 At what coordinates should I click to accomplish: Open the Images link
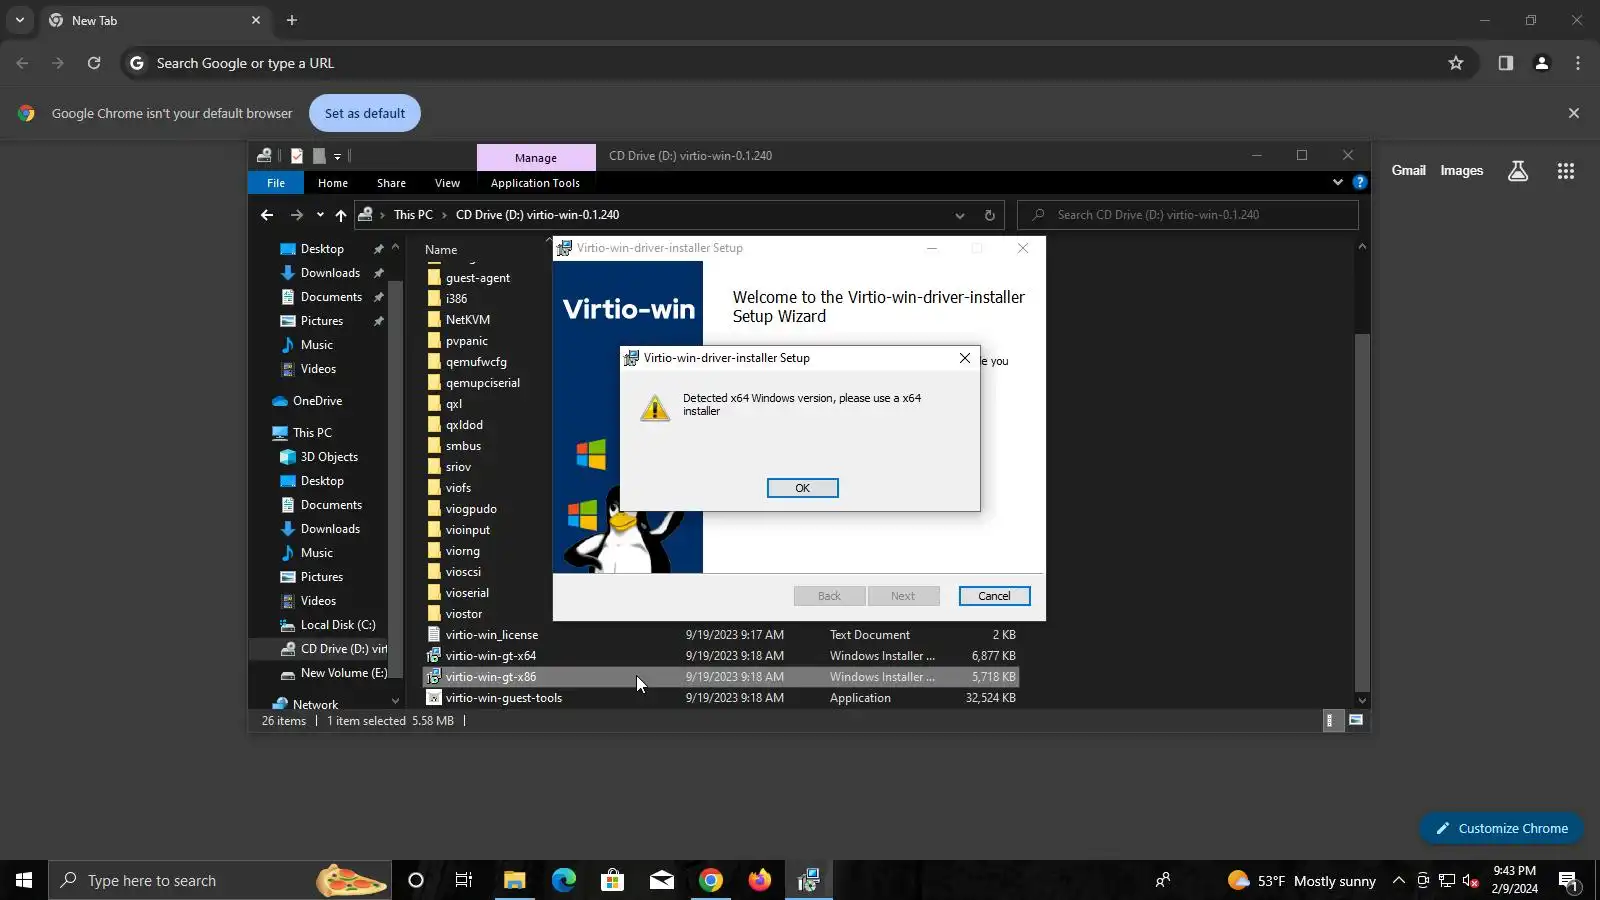[1461, 170]
